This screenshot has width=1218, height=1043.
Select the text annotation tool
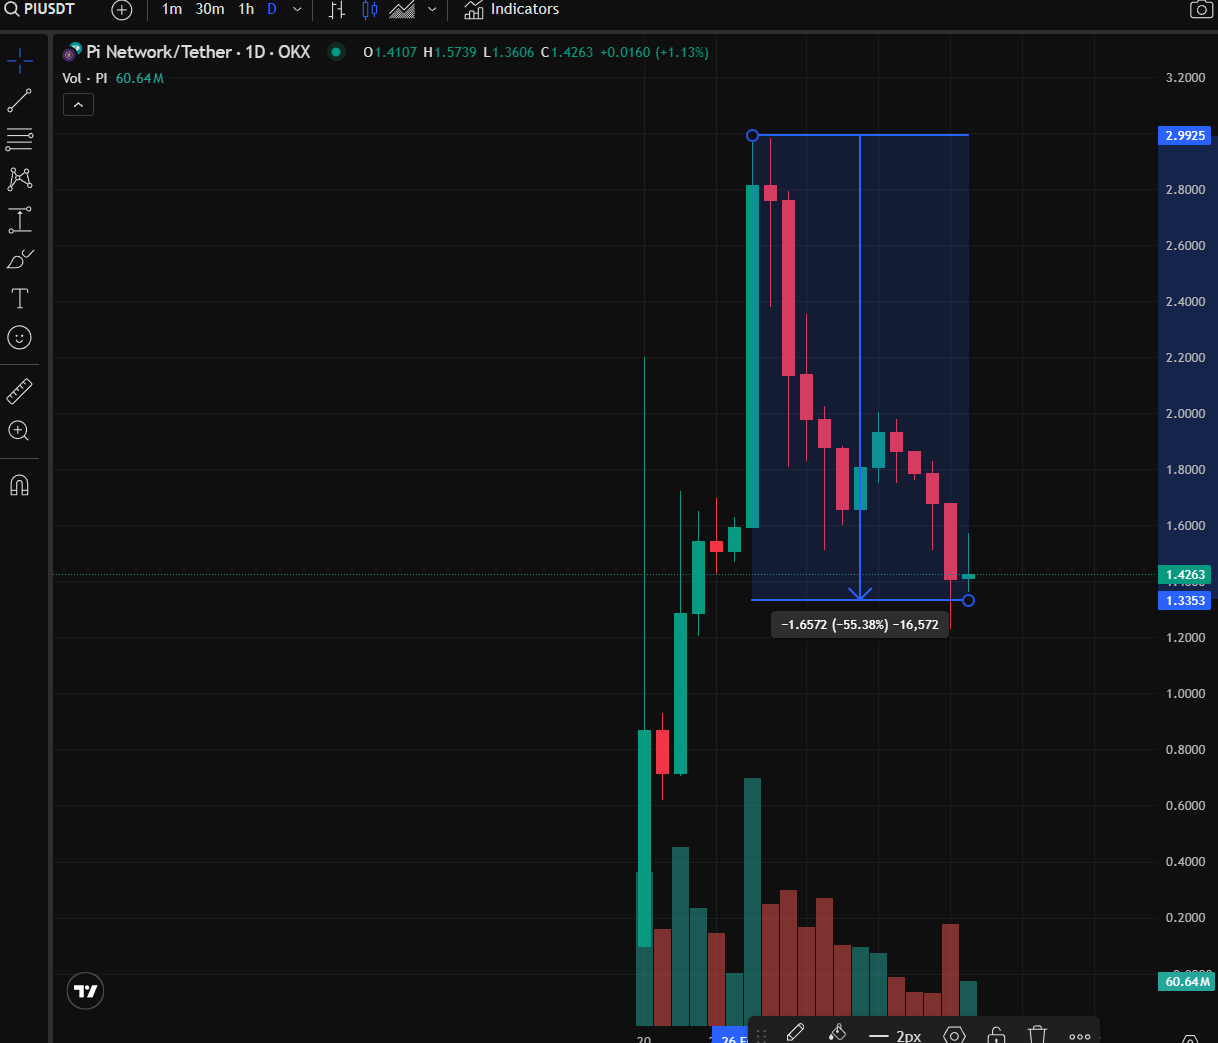pos(20,298)
